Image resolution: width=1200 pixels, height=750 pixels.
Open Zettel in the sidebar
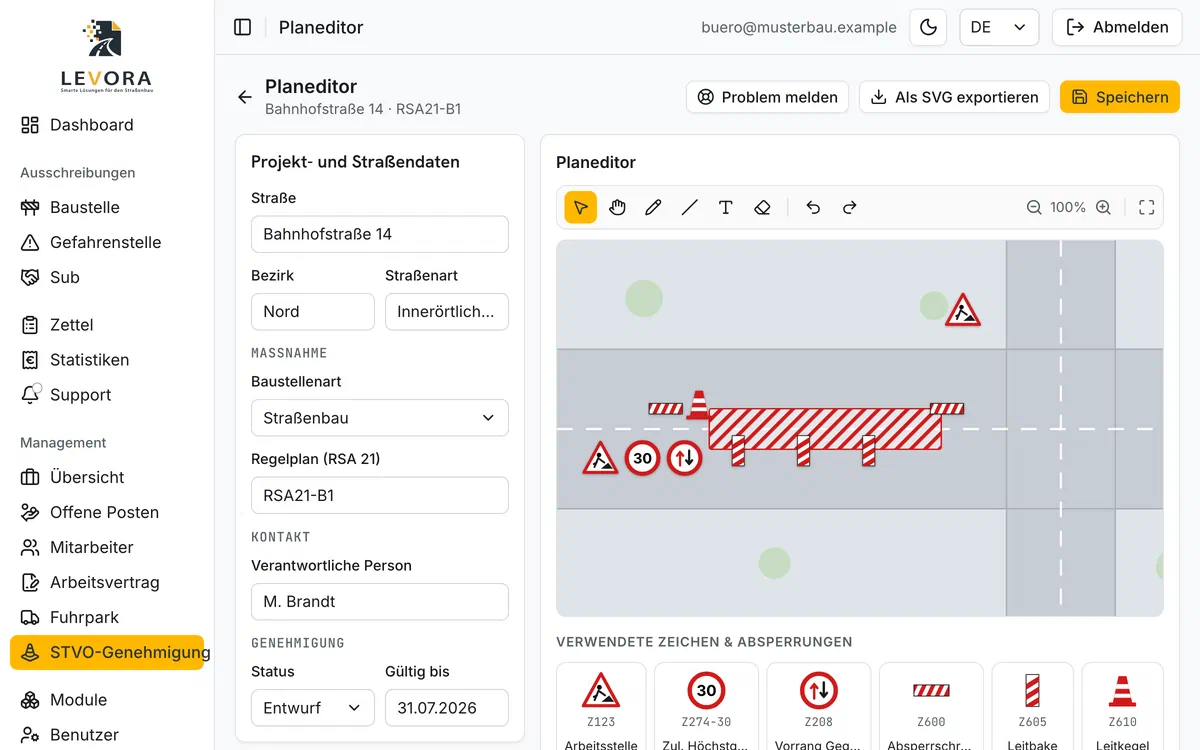coord(107,325)
